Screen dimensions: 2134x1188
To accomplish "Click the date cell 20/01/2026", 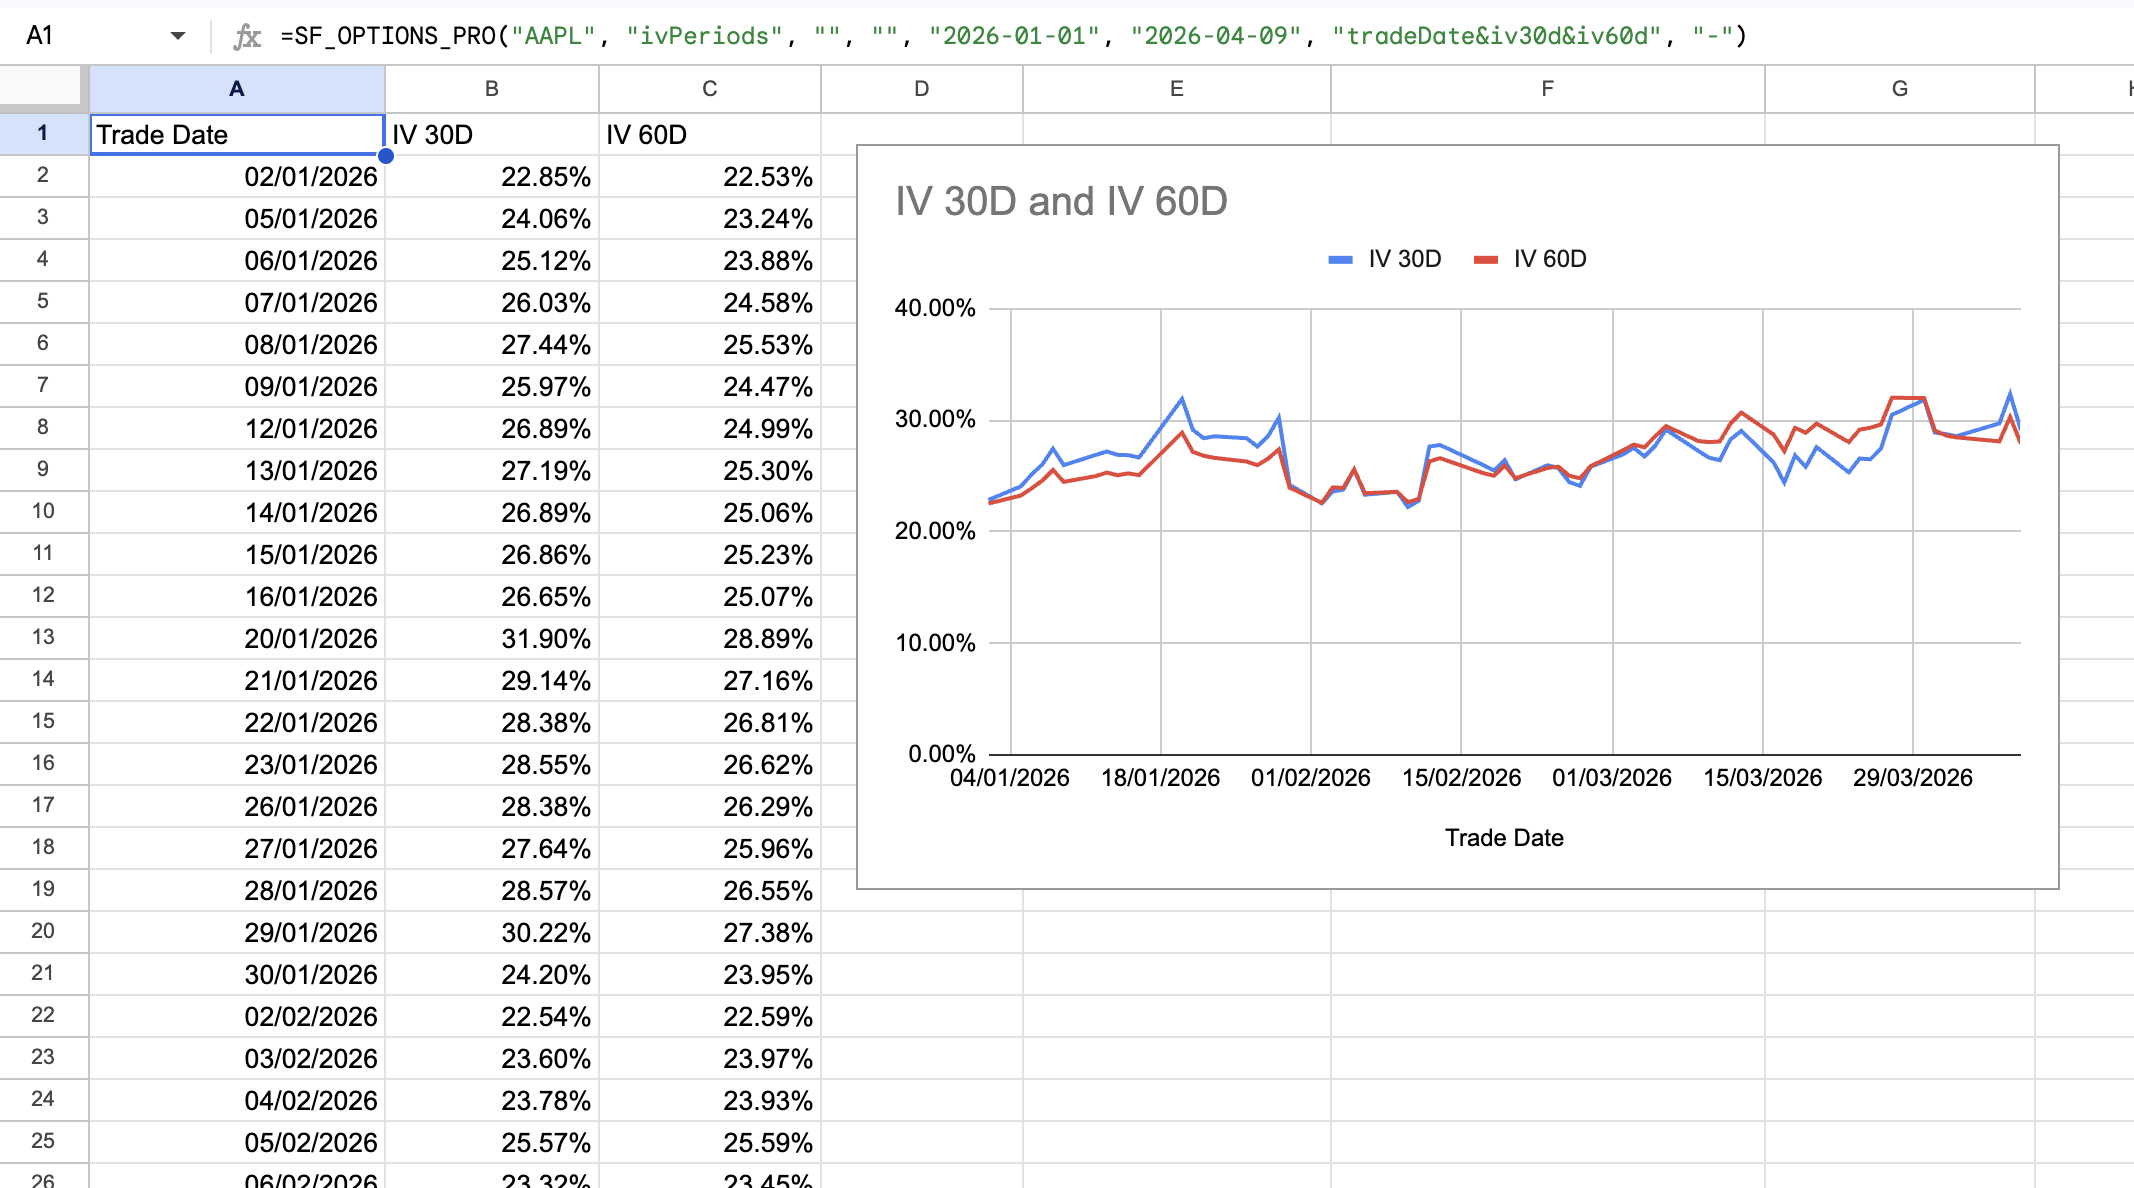I will [x=237, y=639].
